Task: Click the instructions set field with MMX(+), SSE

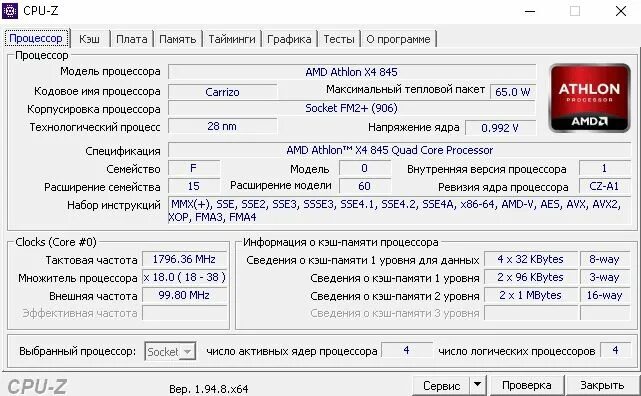Action: coord(399,210)
